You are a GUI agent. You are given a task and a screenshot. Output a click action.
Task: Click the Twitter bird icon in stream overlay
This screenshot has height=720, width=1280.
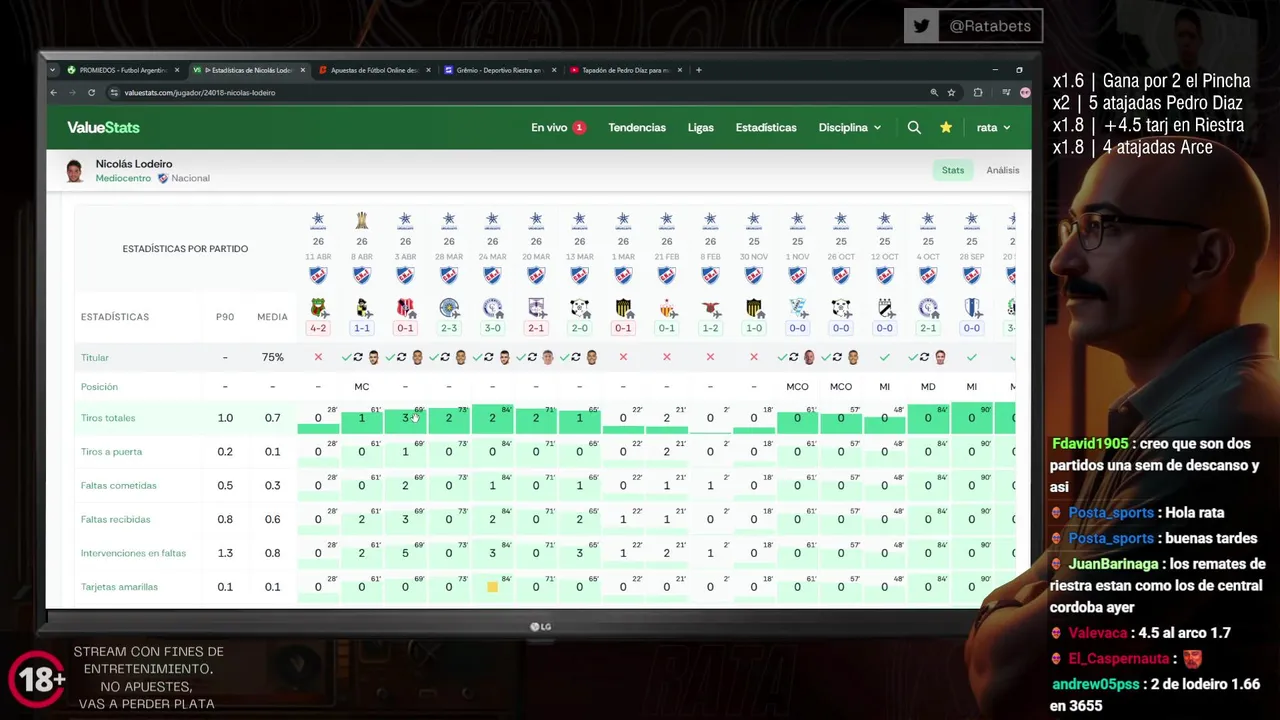click(922, 26)
